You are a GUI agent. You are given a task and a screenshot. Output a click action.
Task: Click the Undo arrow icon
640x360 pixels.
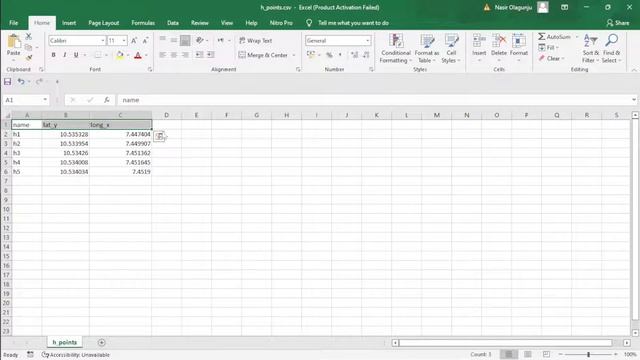tap(21, 82)
